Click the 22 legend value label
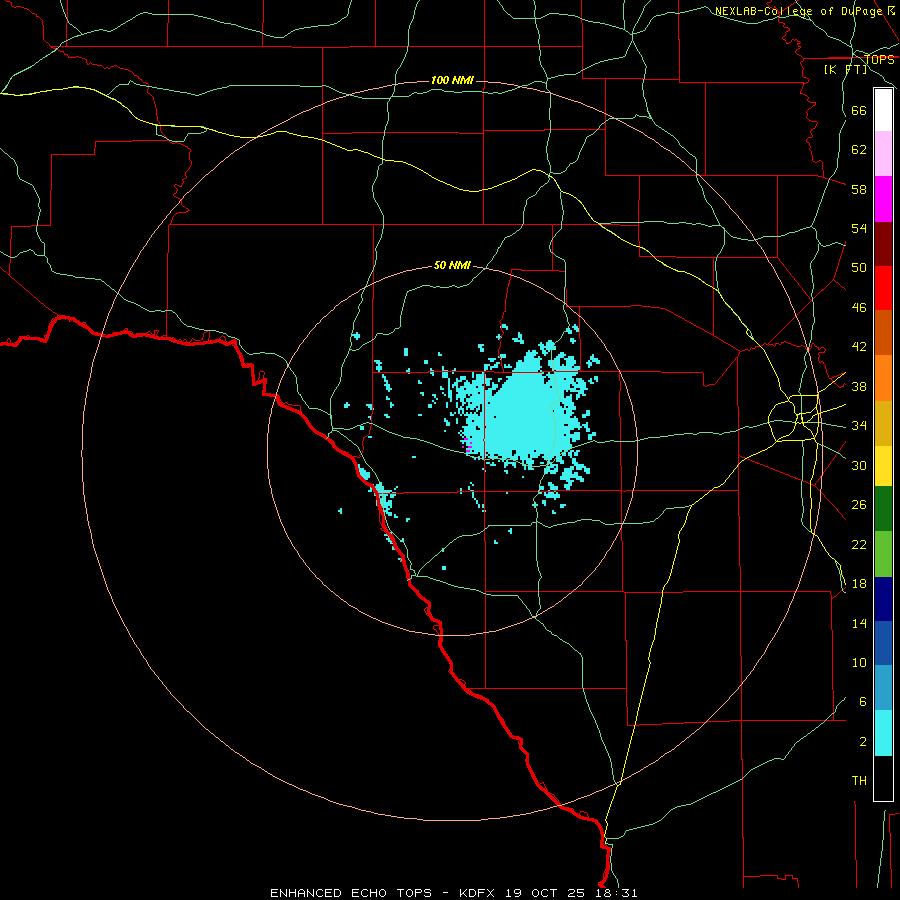 (x=859, y=545)
